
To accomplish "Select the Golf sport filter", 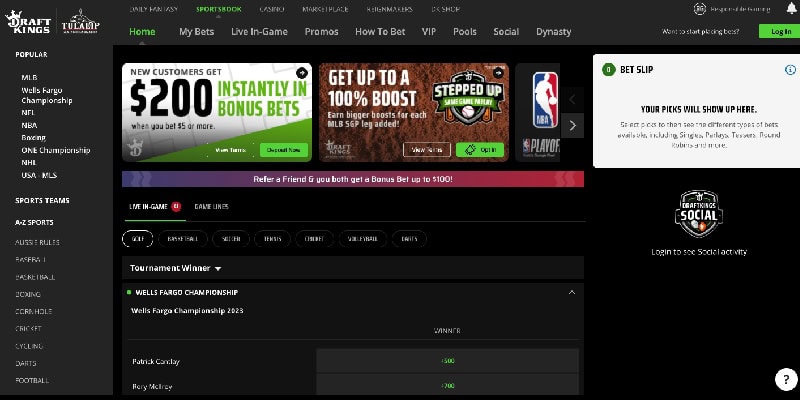I will pos(138,239).
